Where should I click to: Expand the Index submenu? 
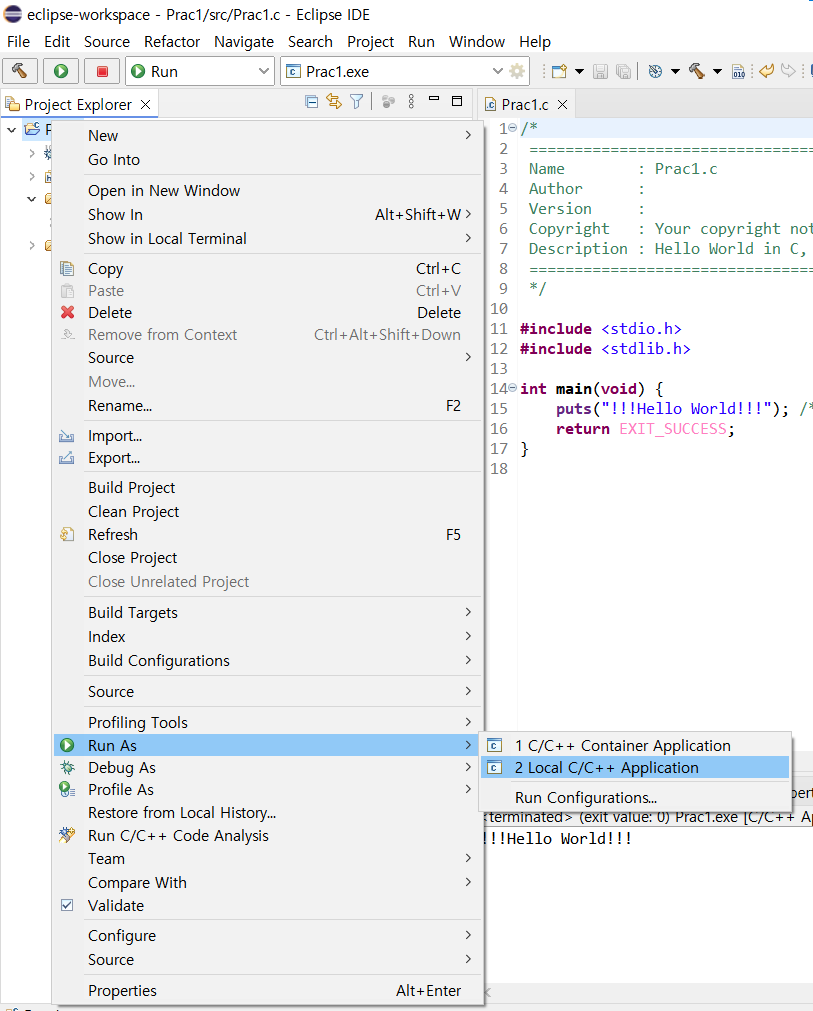click(x=268, y=636)
